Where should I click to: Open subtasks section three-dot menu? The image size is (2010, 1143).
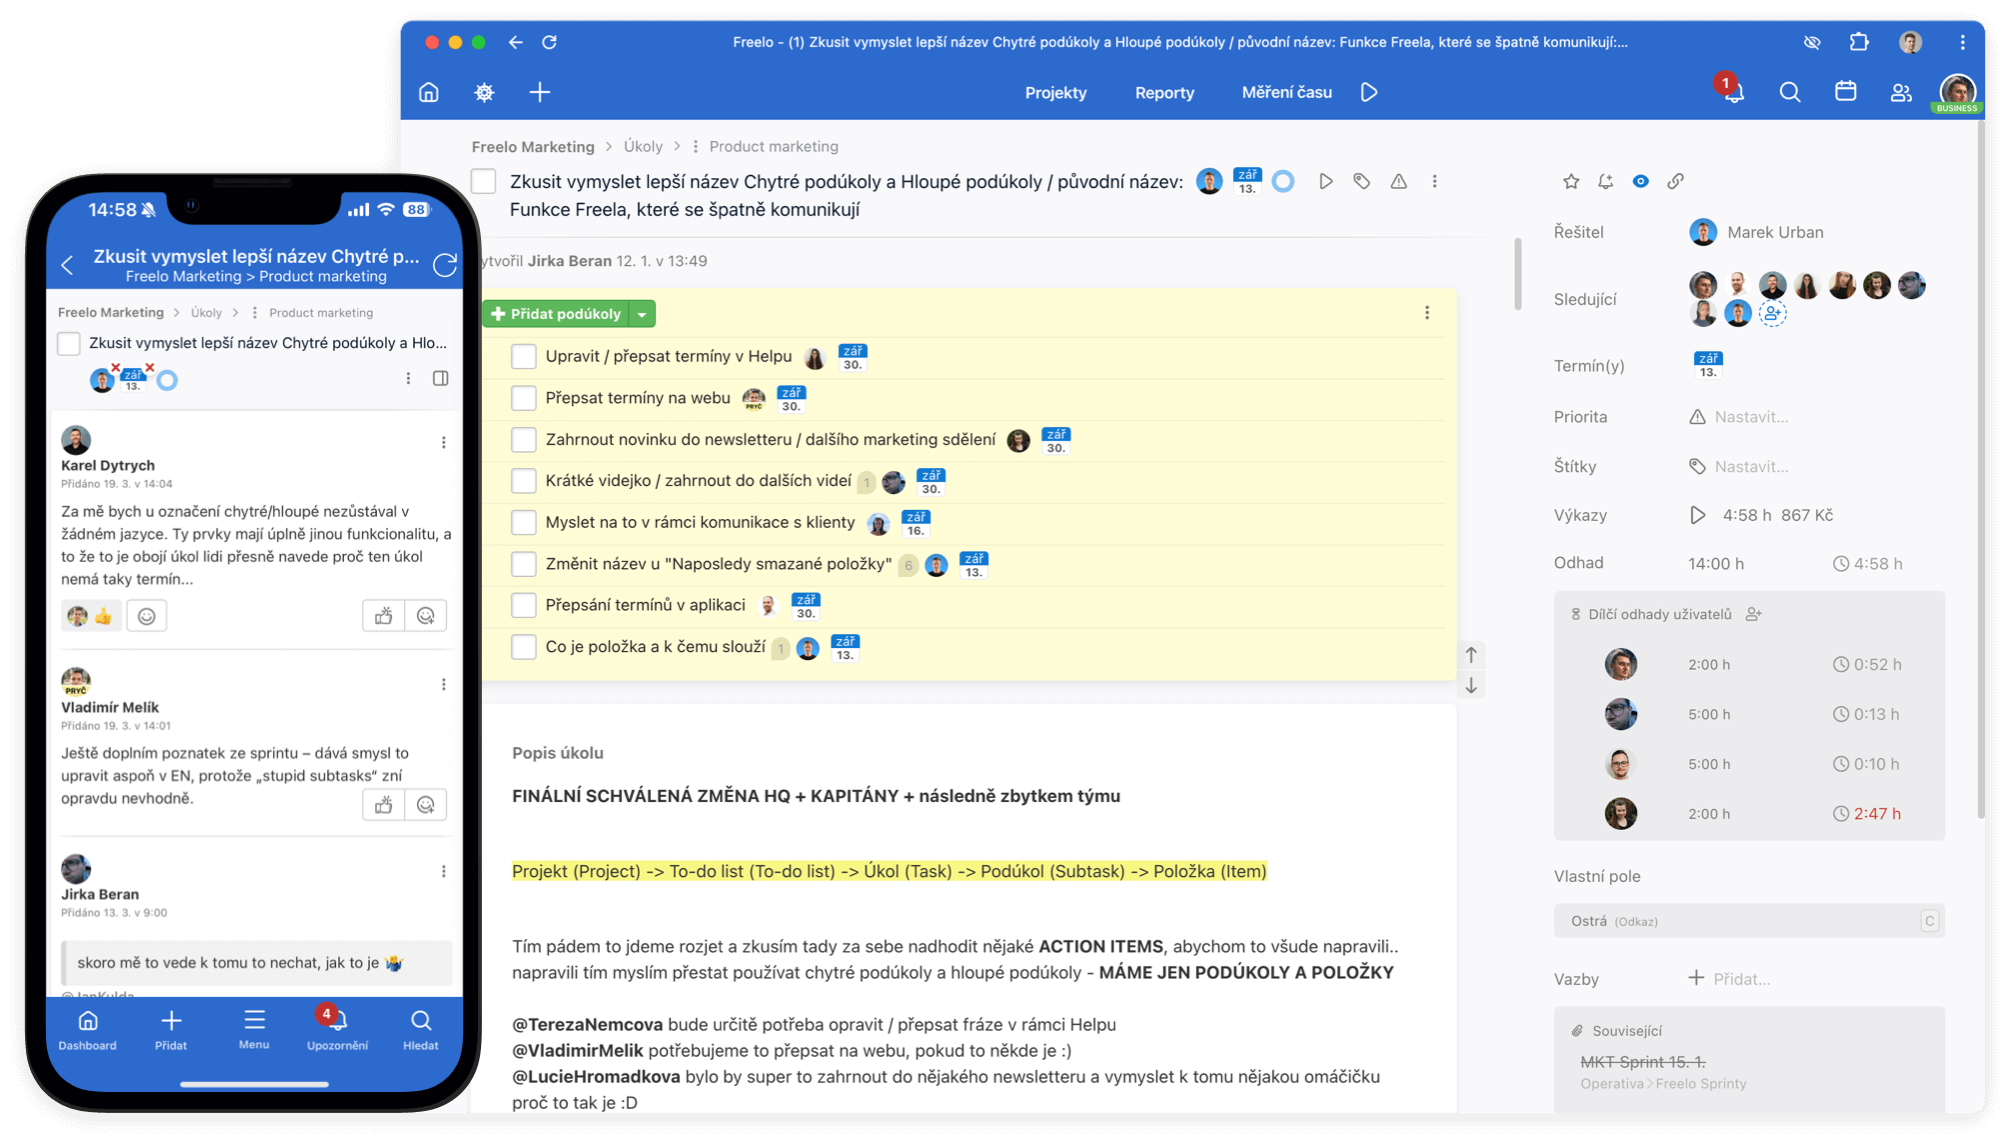[1427, 313]
